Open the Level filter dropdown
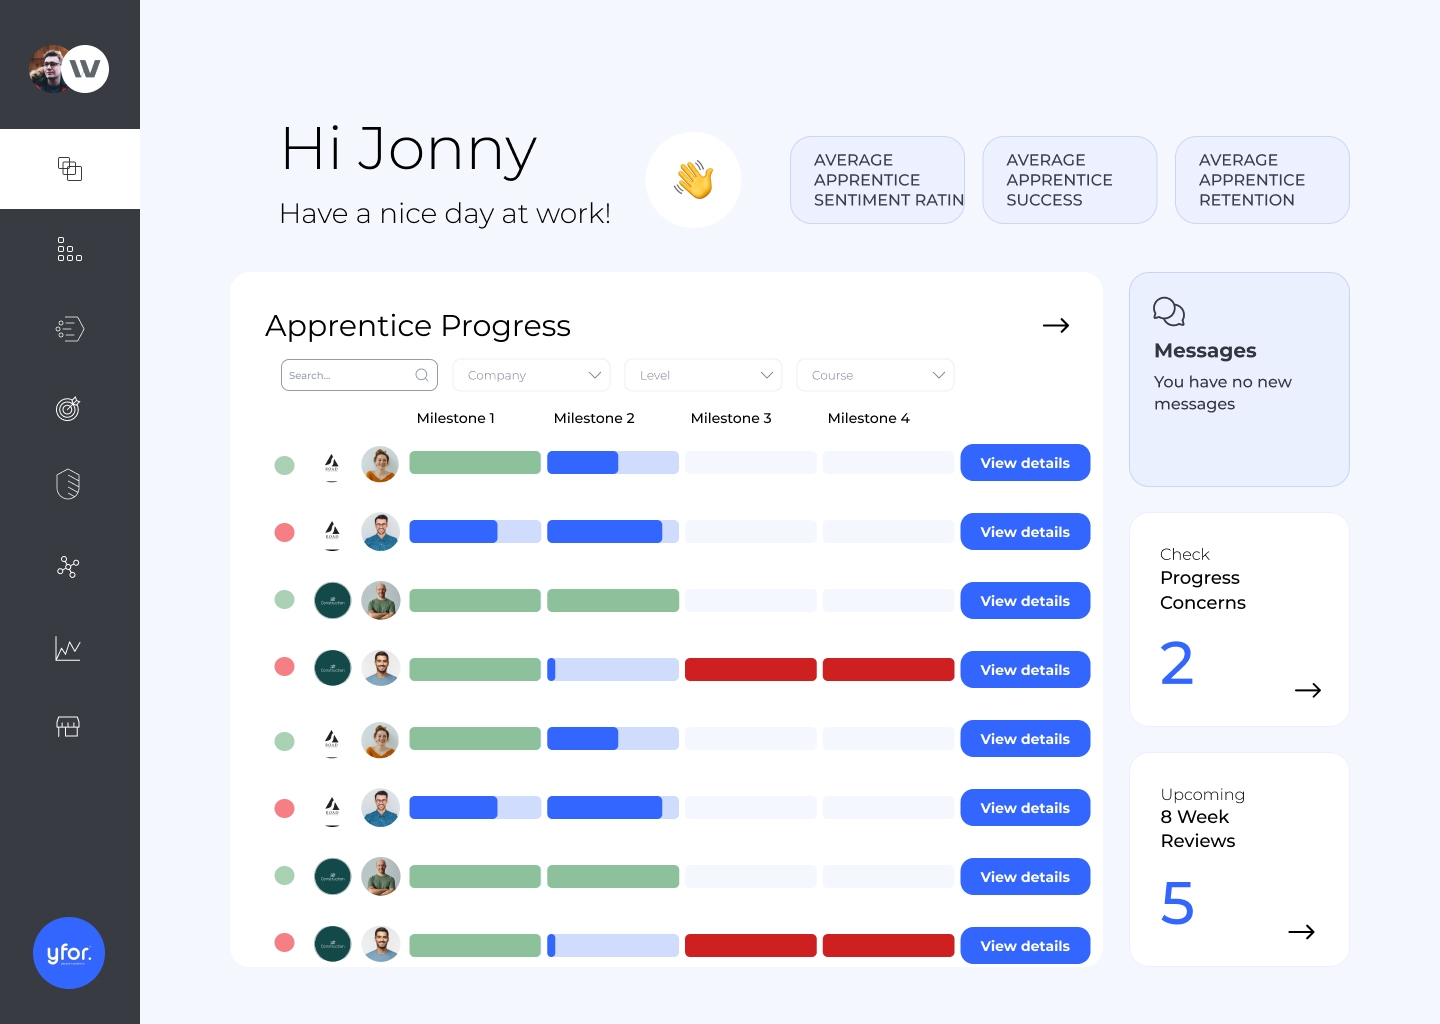Screen dimensions: 1440x1024 tap(703, 374)
